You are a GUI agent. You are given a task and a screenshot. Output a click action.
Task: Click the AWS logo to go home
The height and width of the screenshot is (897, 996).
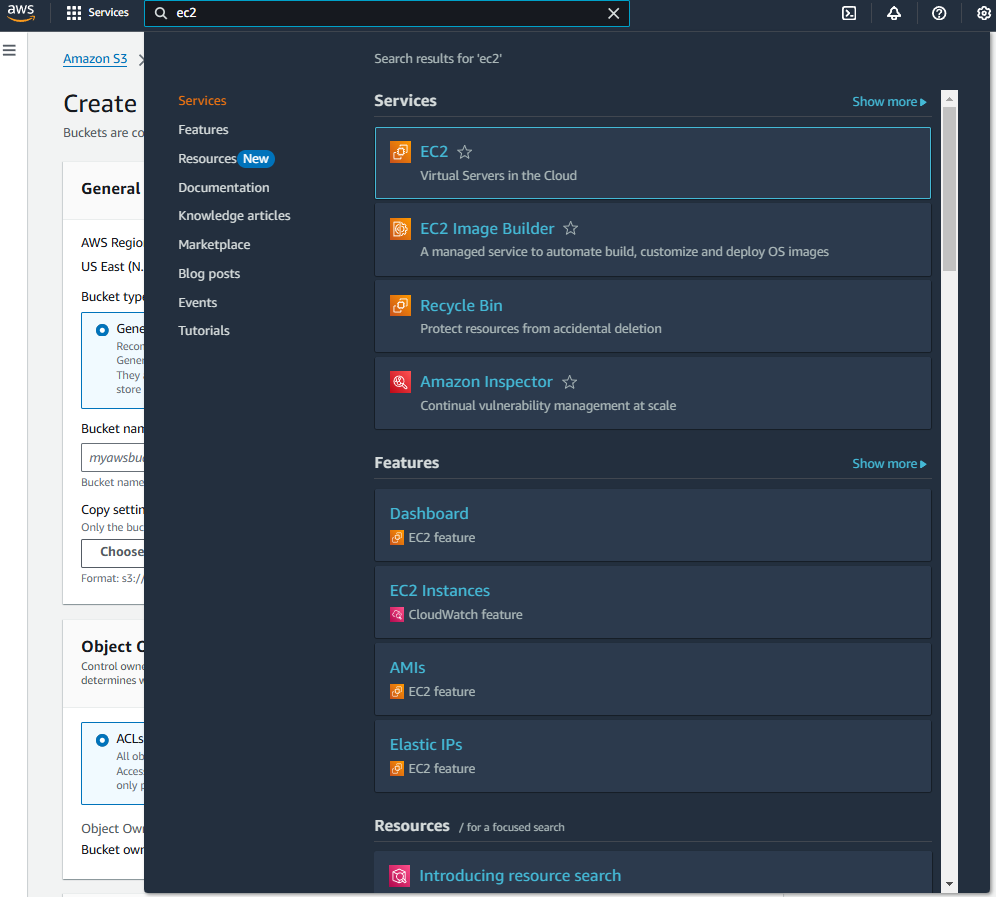click(x=21, y=13)
